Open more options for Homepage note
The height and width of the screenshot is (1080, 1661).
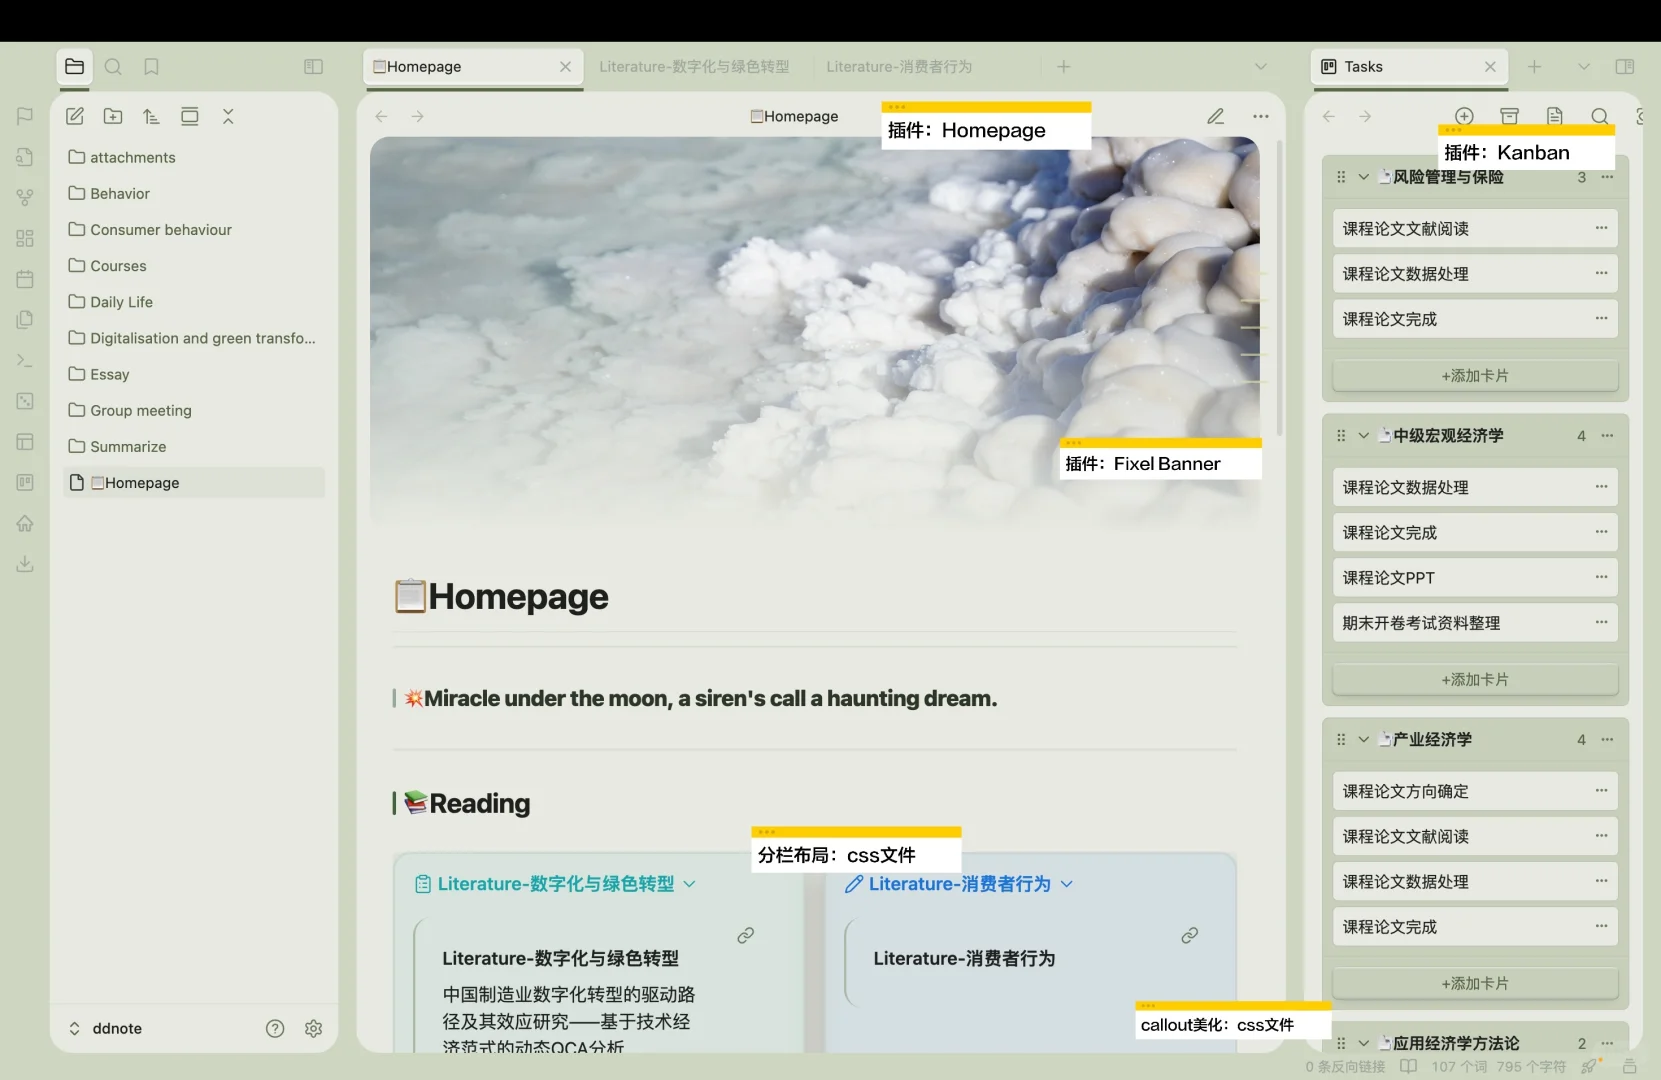click(1260, 116)
